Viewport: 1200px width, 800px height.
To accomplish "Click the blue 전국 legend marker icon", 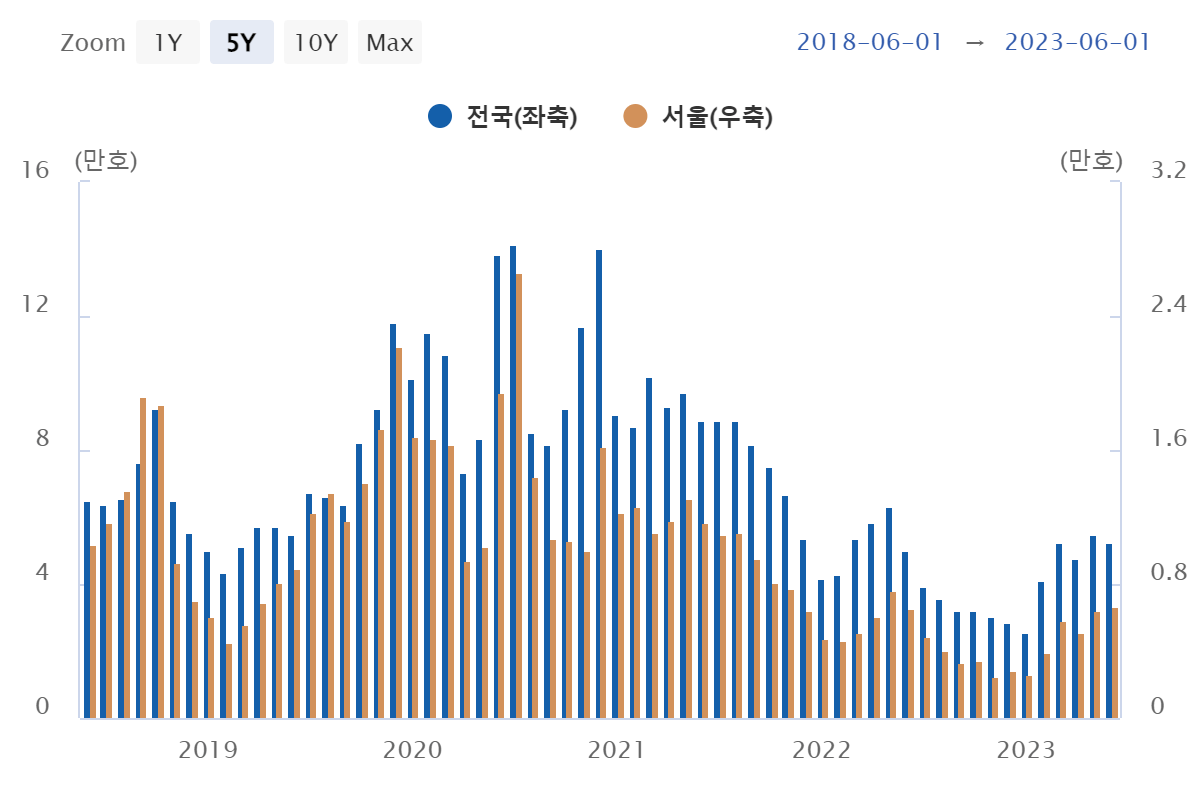I will pos(440,115).
